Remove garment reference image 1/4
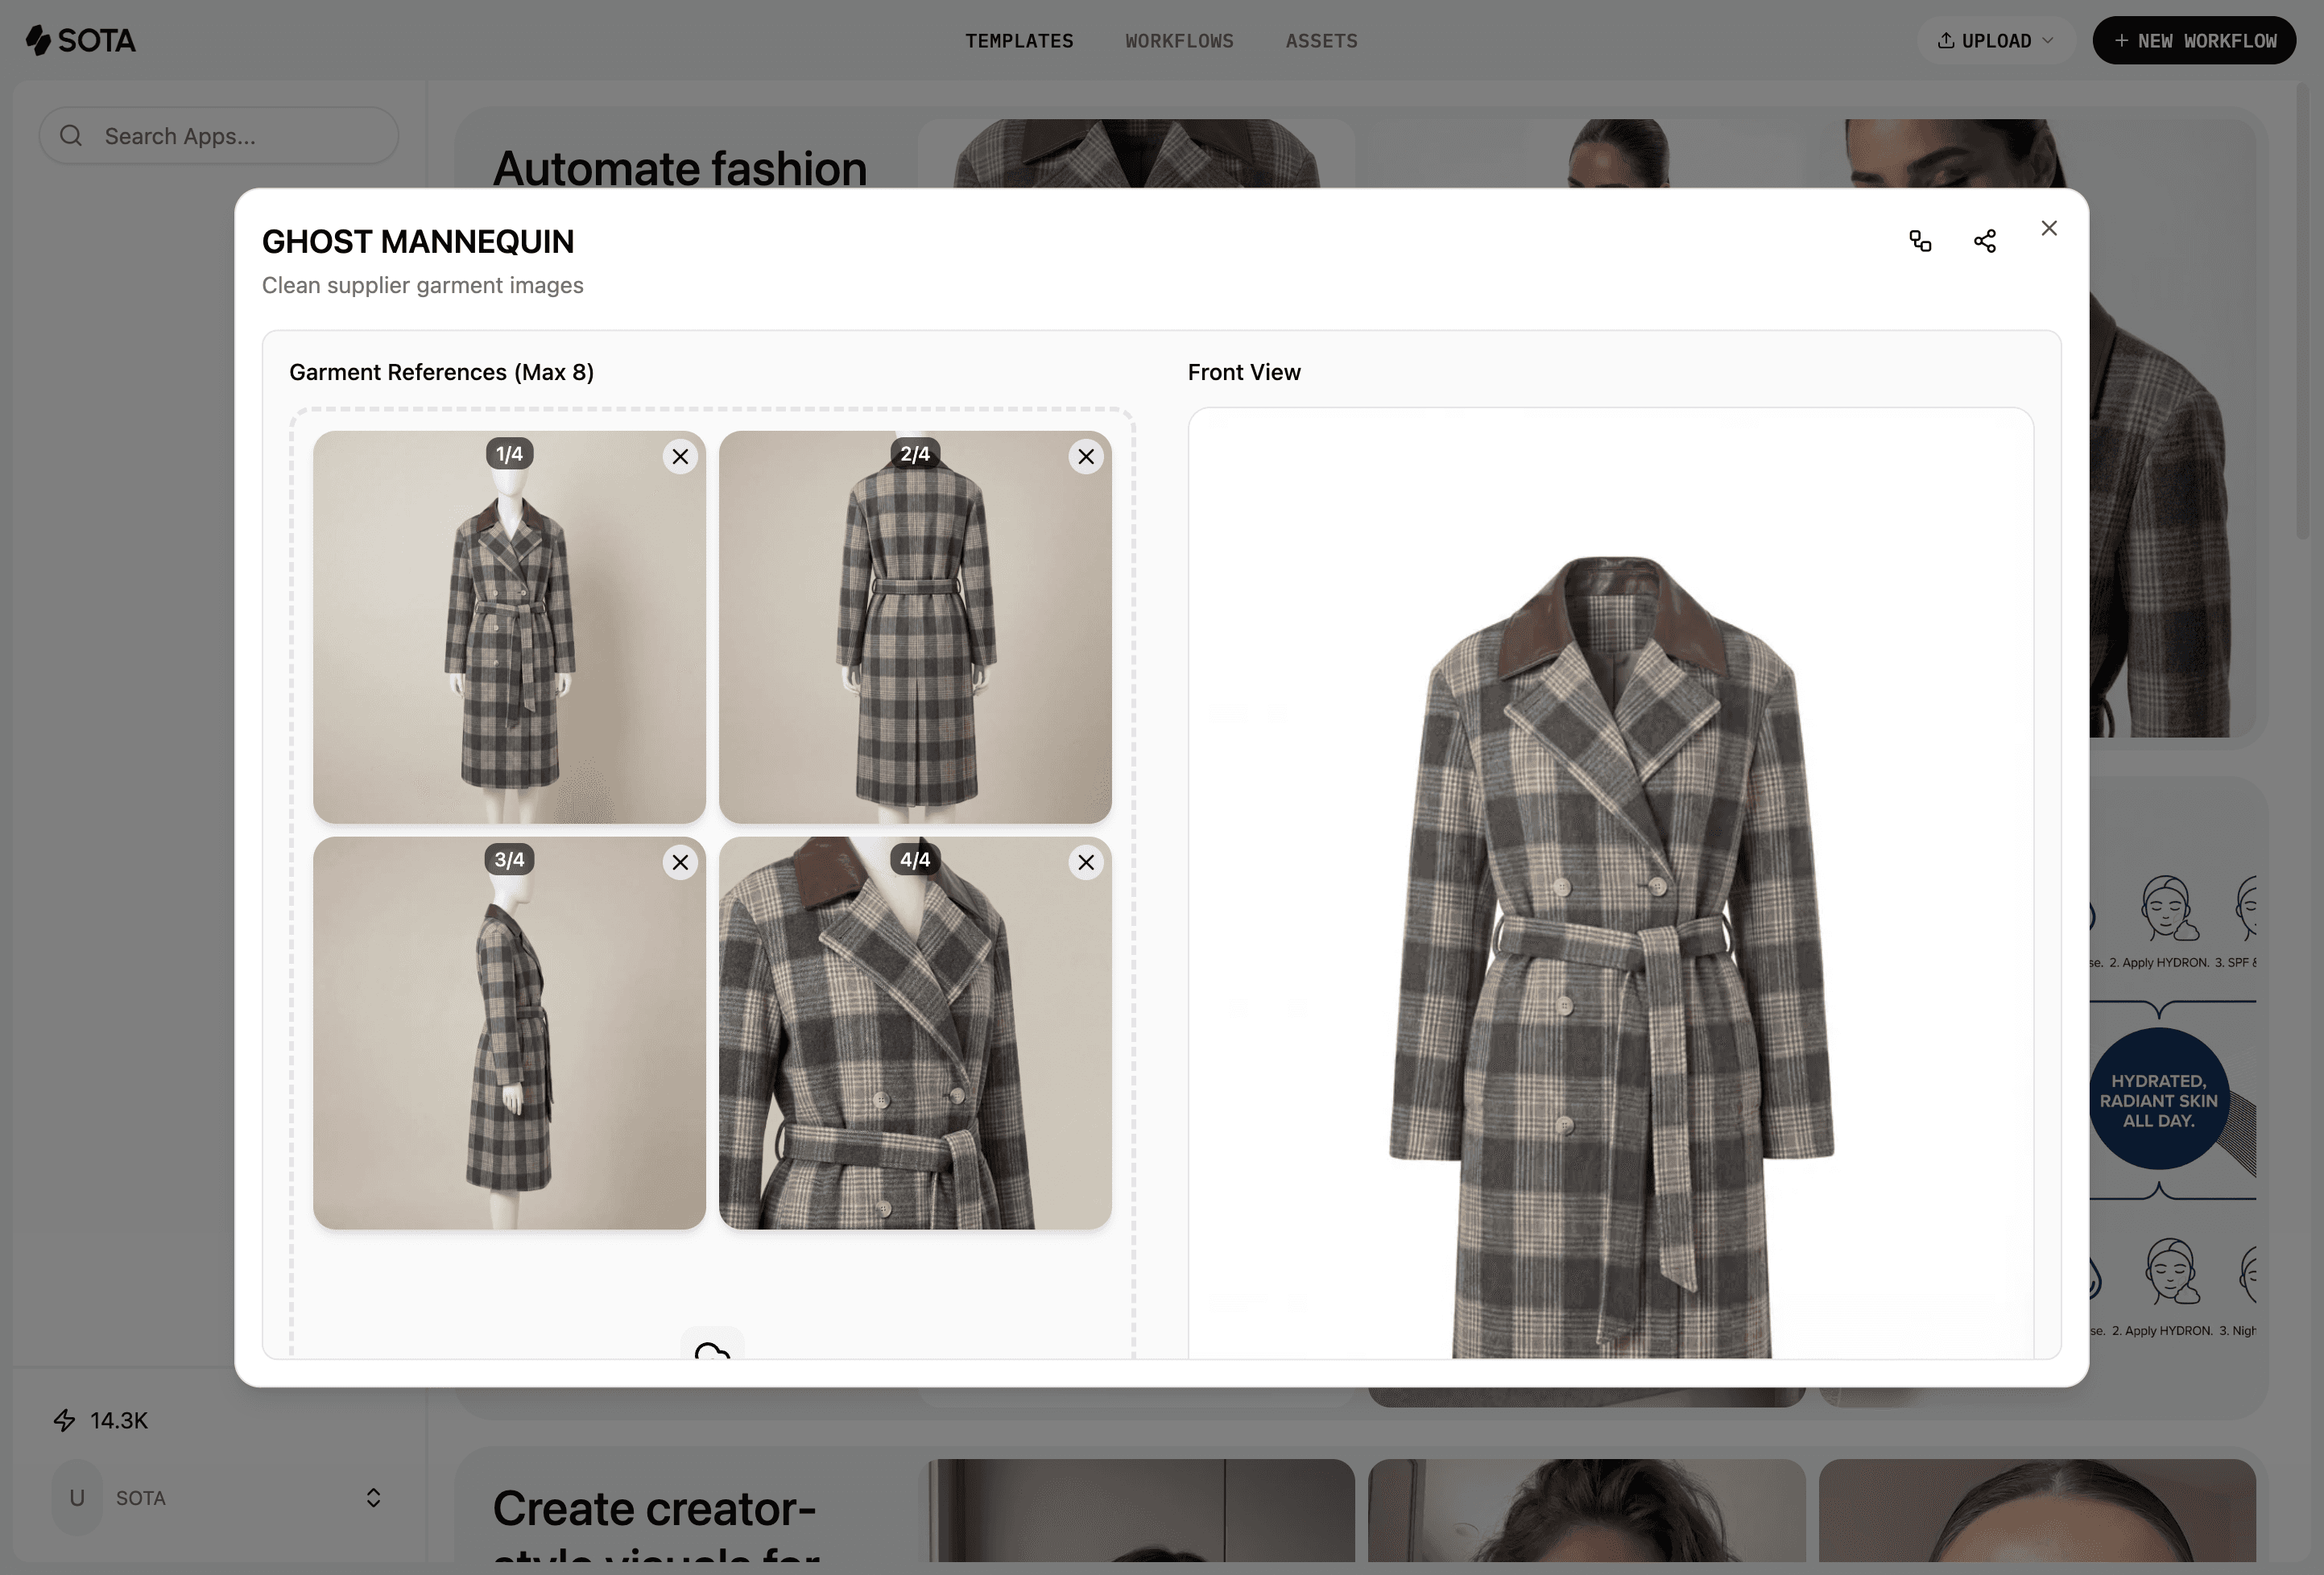 pyautogui.click(x=680, y=457)
